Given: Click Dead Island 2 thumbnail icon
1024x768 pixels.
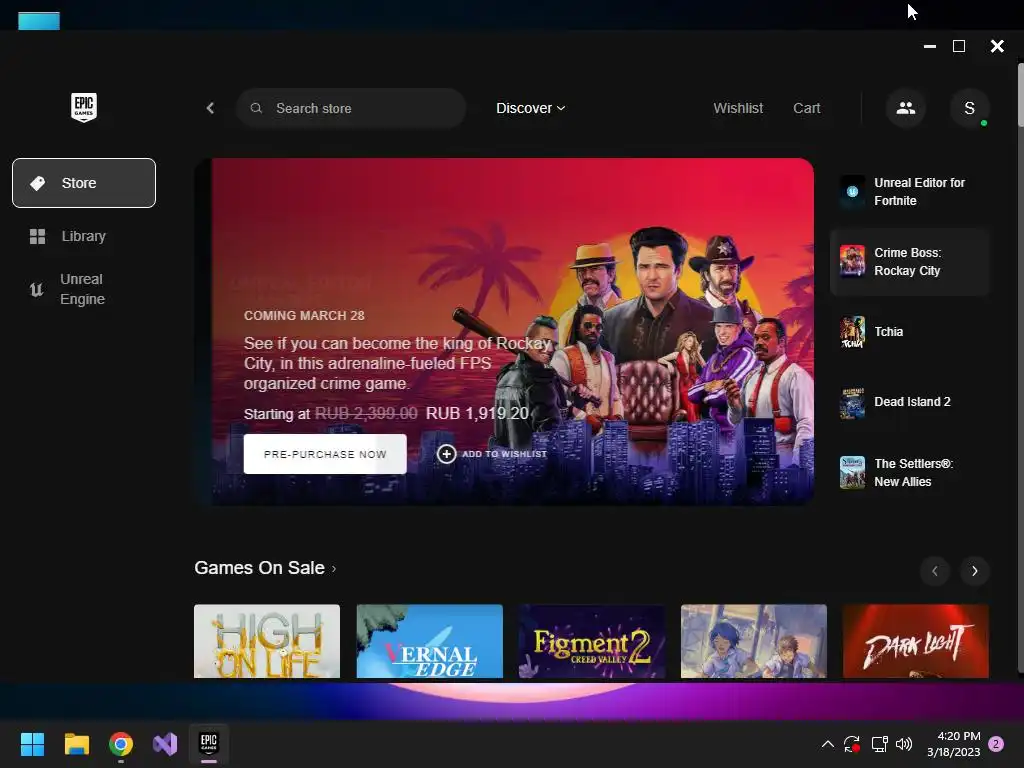Looking at the screenshot, I should (x=852, y=402).
